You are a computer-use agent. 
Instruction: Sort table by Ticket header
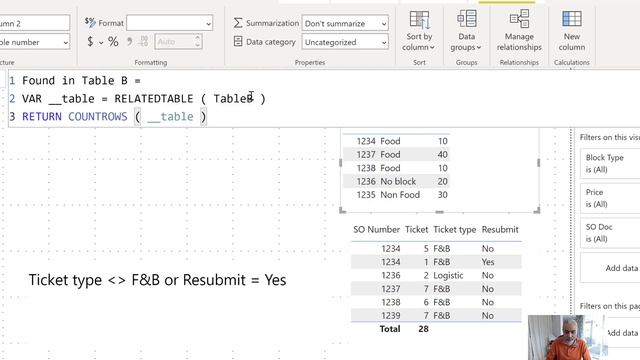point(416,229)
